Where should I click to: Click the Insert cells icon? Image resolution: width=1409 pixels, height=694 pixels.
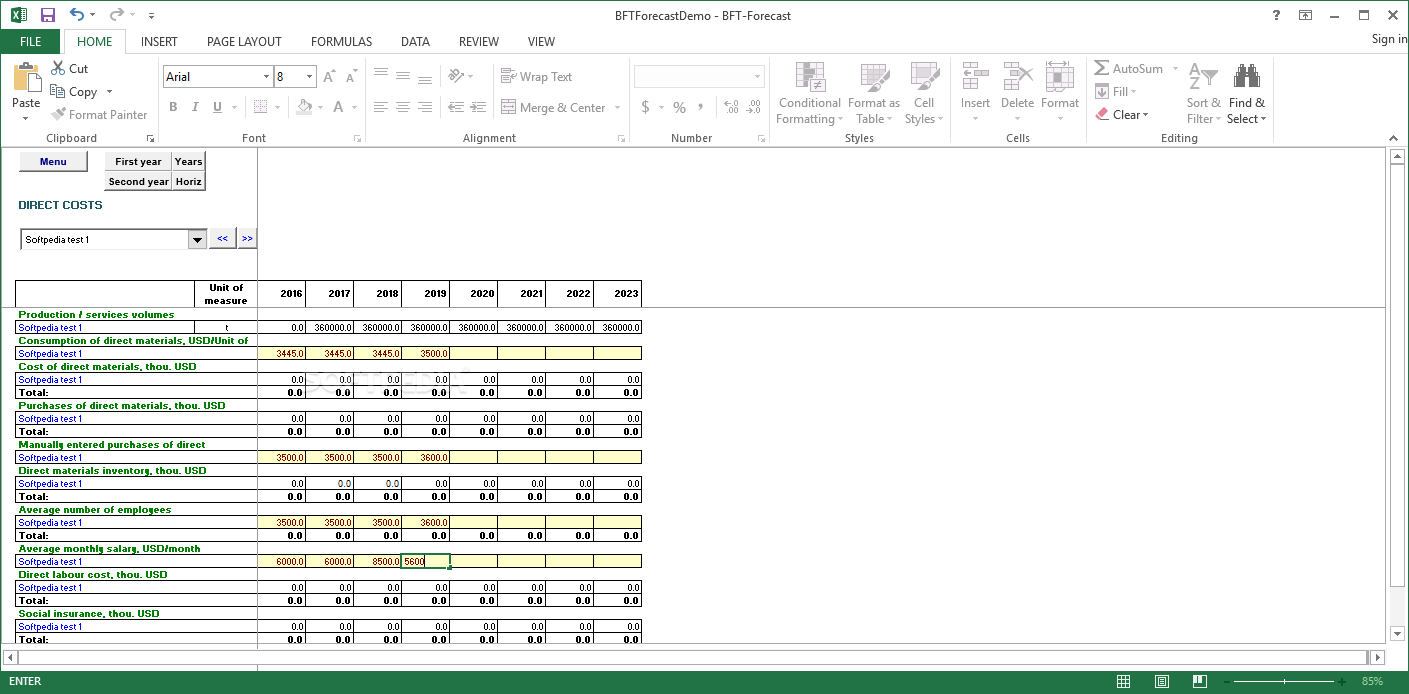[975, 77]
